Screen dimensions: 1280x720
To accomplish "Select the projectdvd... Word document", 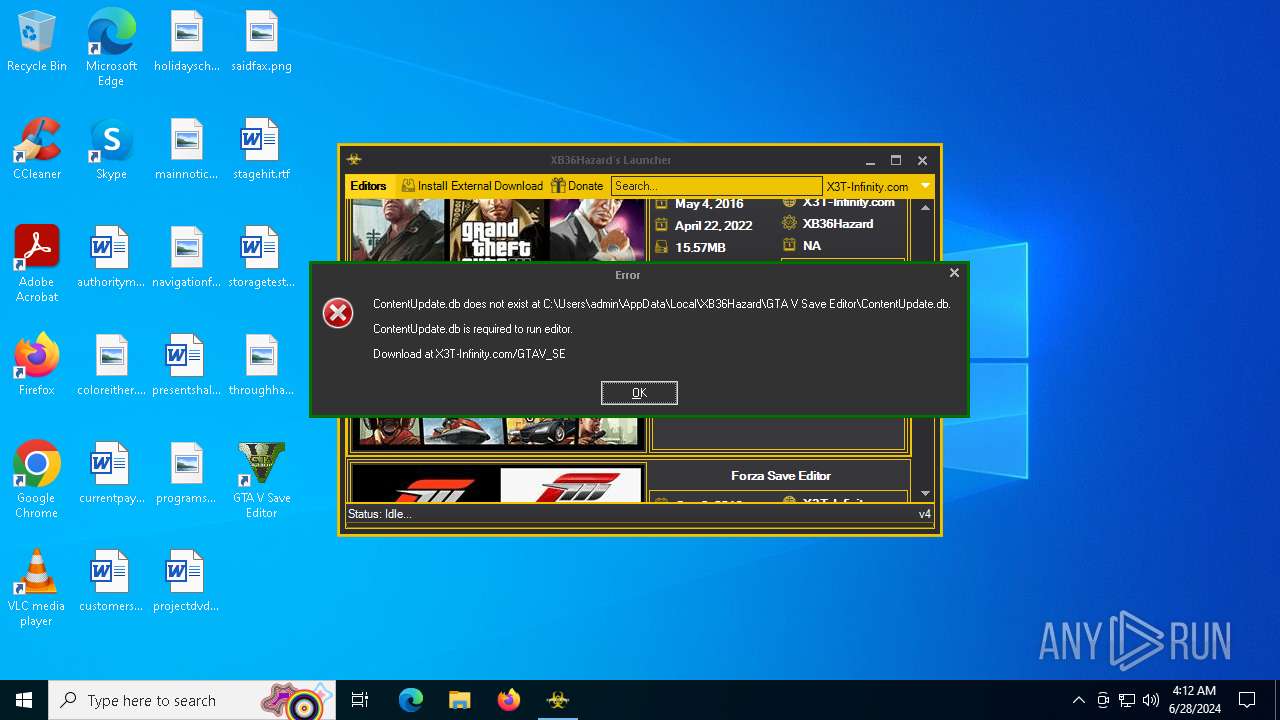I will coord(187,582).
